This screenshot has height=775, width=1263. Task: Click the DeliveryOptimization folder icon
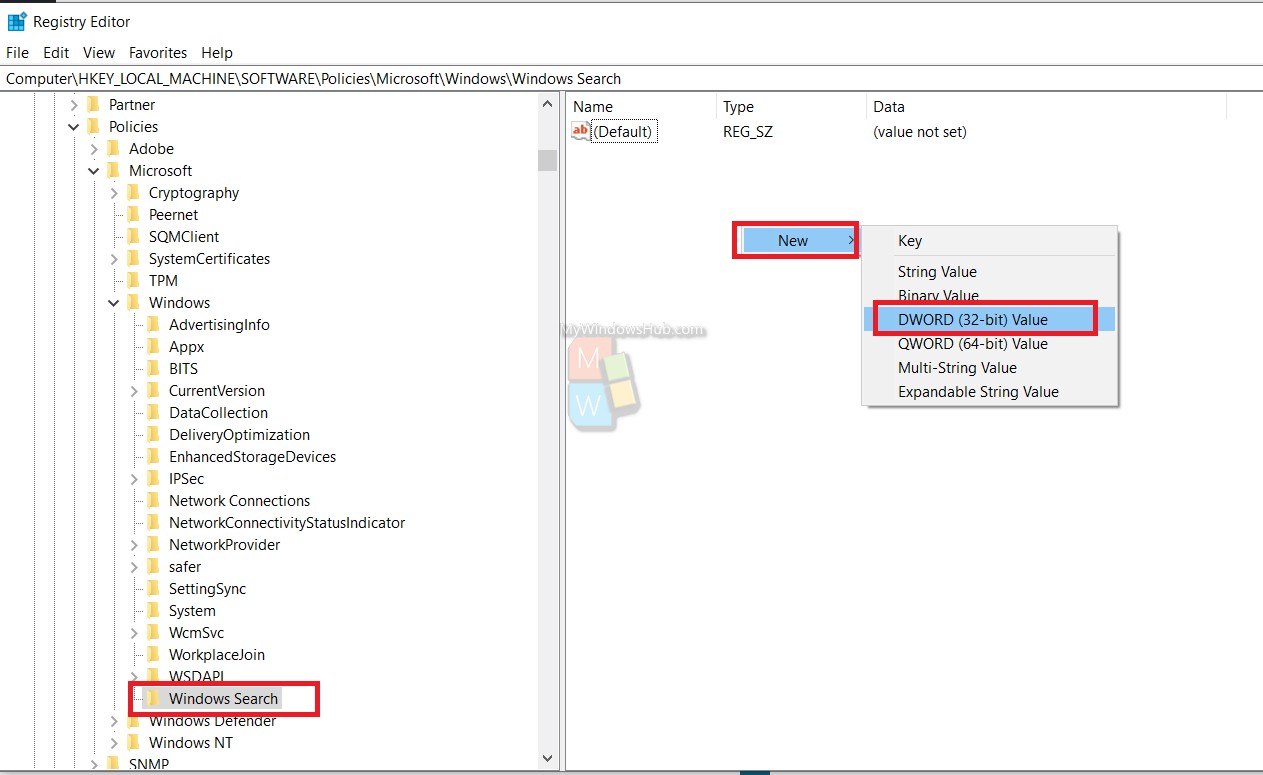tap(154, 434)
